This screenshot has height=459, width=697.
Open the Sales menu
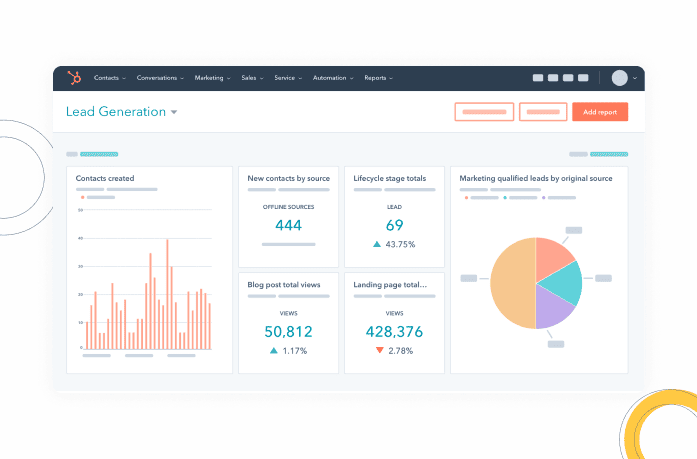click(252, 78)
